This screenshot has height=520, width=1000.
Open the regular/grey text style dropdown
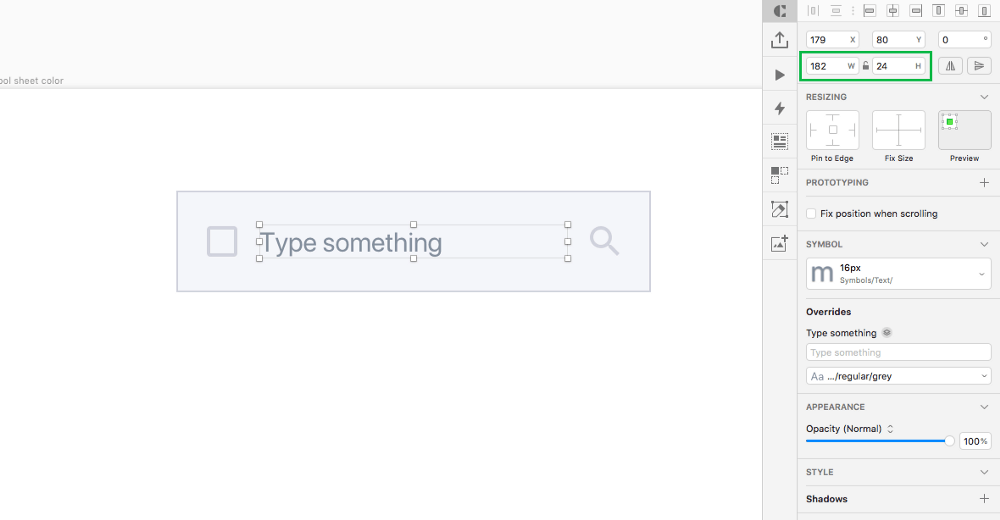[x=899, y=376]
